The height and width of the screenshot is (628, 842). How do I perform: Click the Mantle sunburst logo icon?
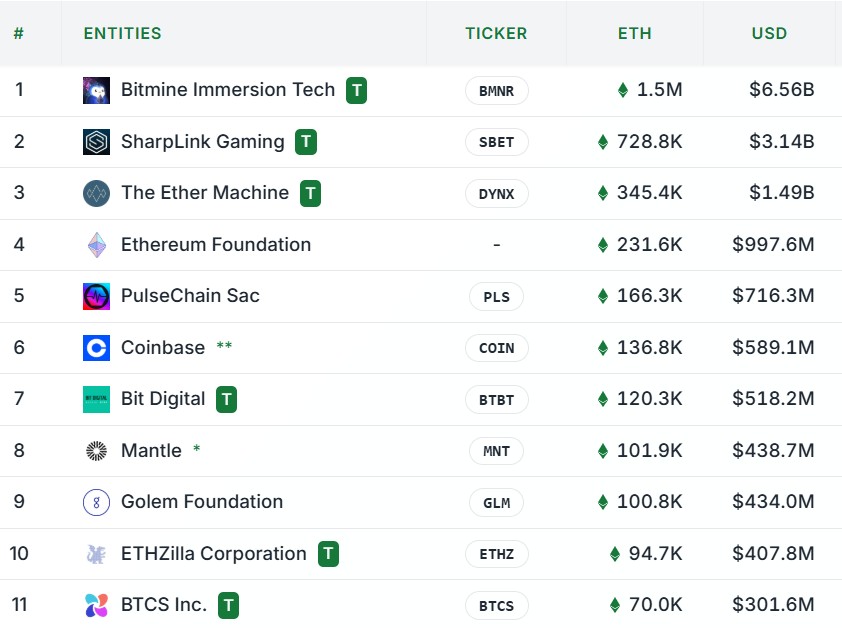click(96, 451)
